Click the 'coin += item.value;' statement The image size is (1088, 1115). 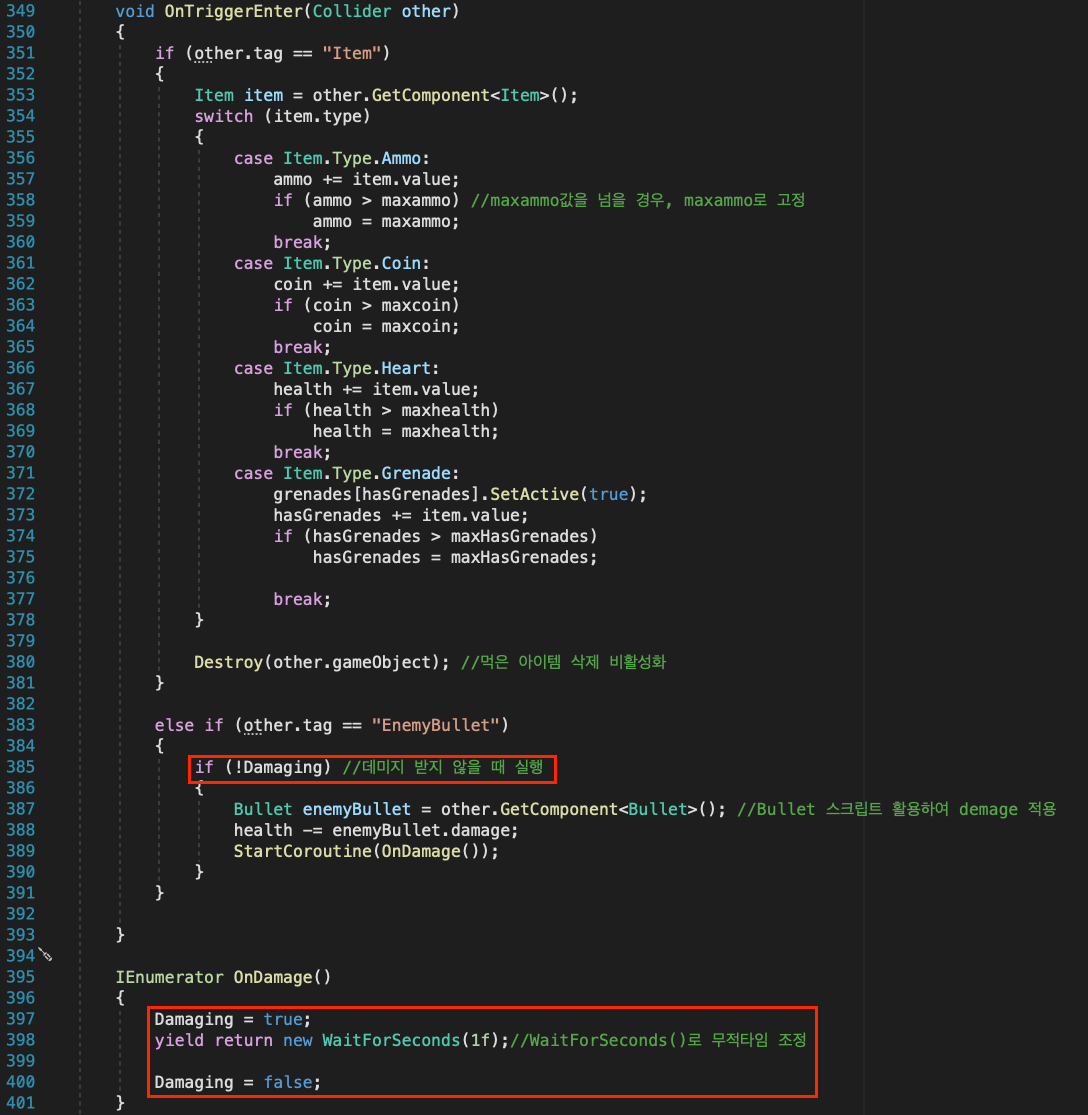point(366,284)
